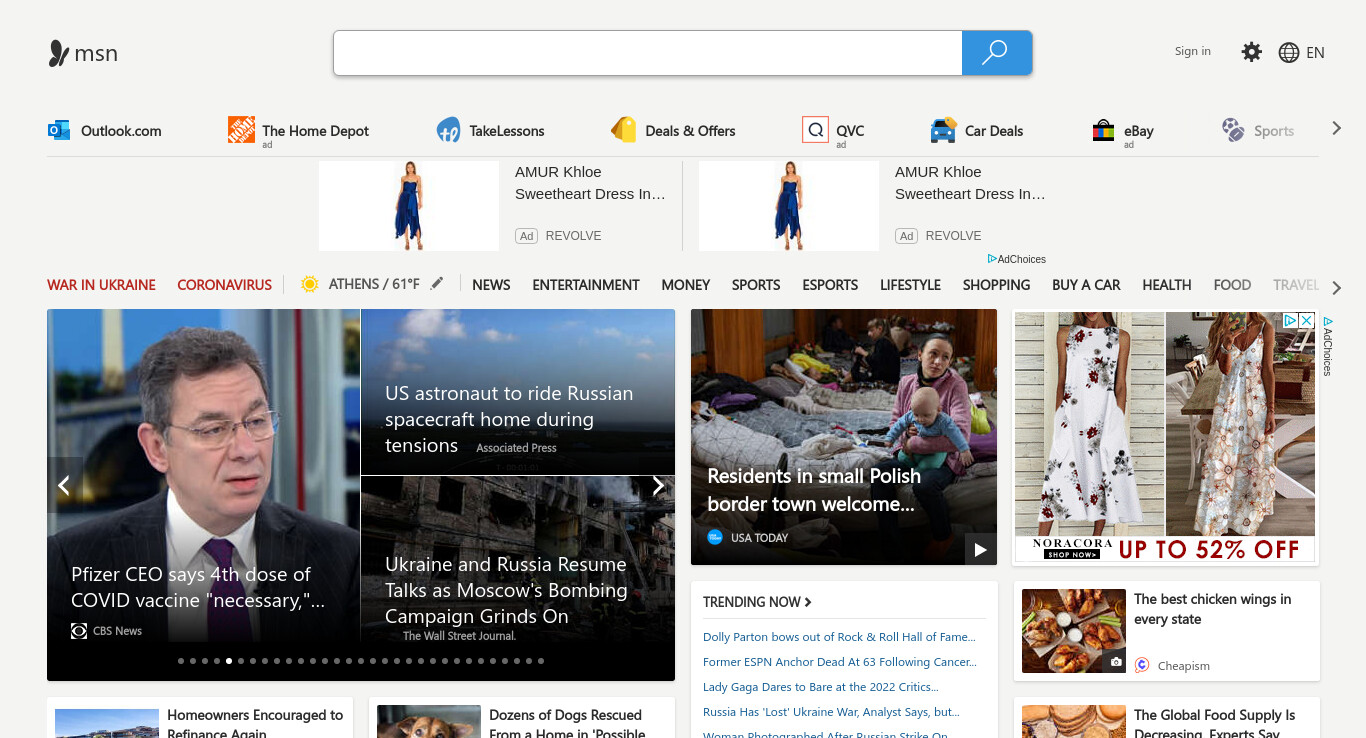Click the TakeLessons icon
The width and height of the screenshot is (1366, 738).
[x=448, y=130]
